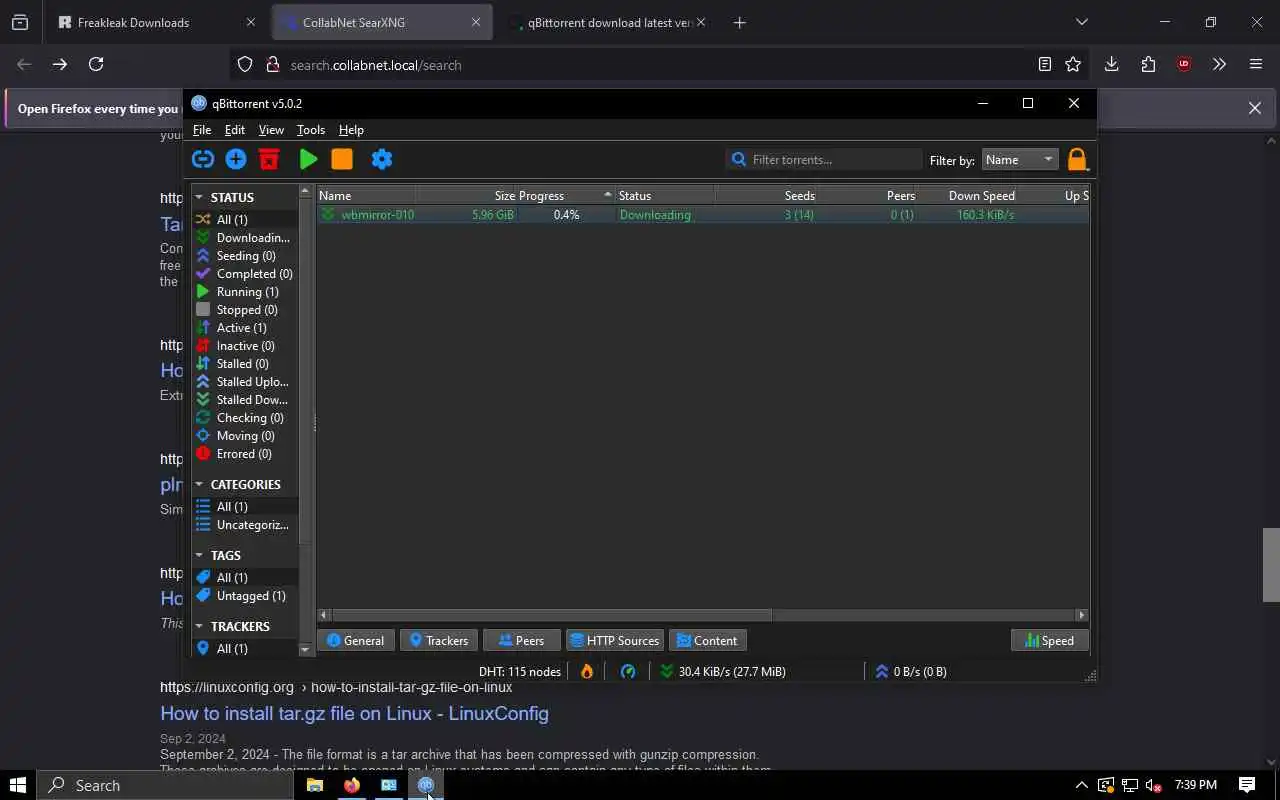
Task: Sort torrents by Down Speed column
Action: tap(967, 196)
